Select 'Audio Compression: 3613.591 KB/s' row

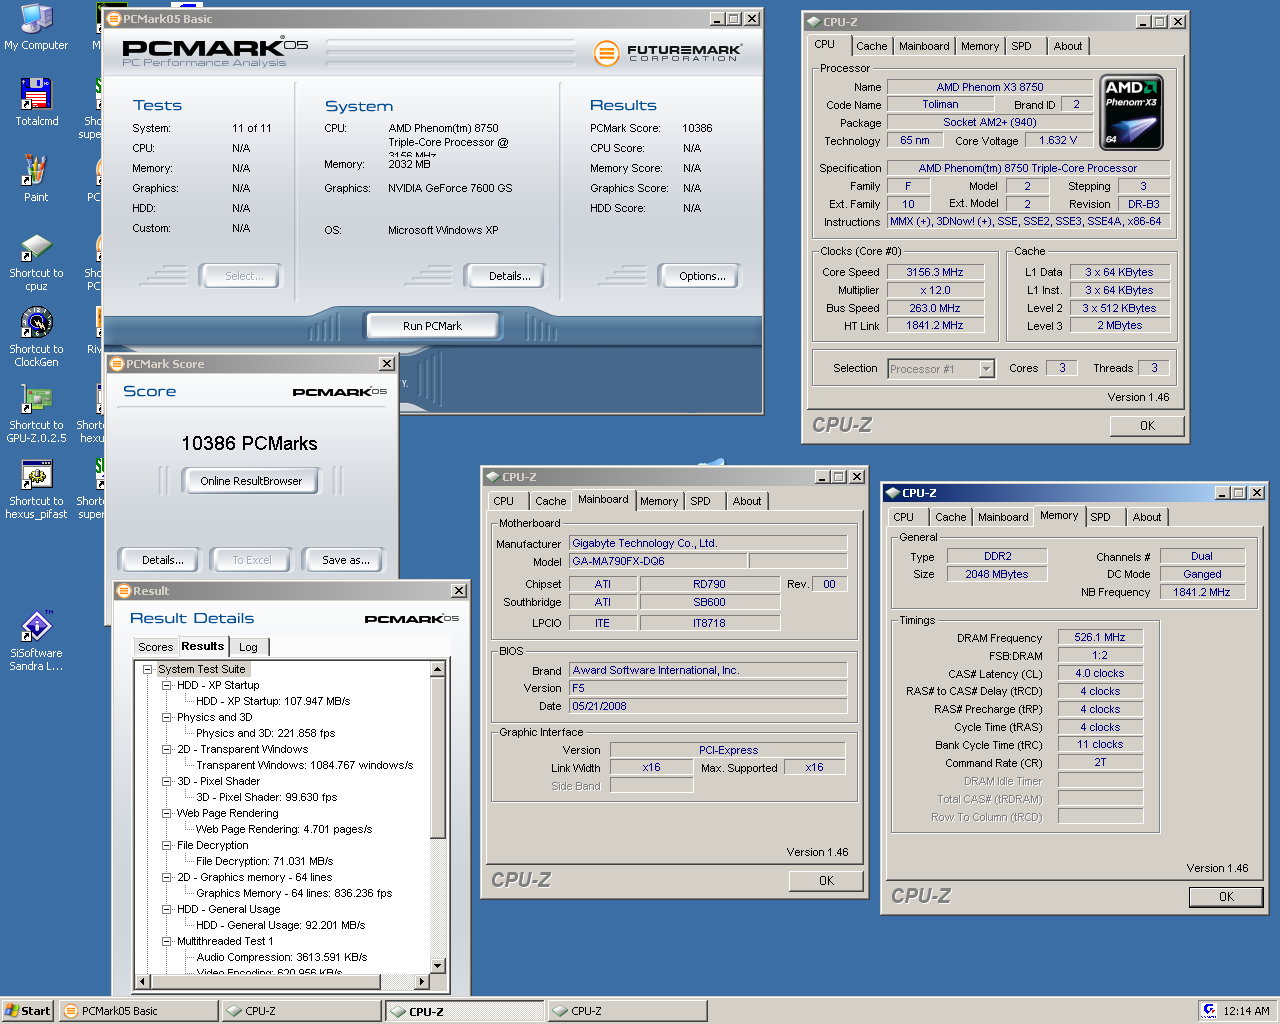tap(281, 957)
